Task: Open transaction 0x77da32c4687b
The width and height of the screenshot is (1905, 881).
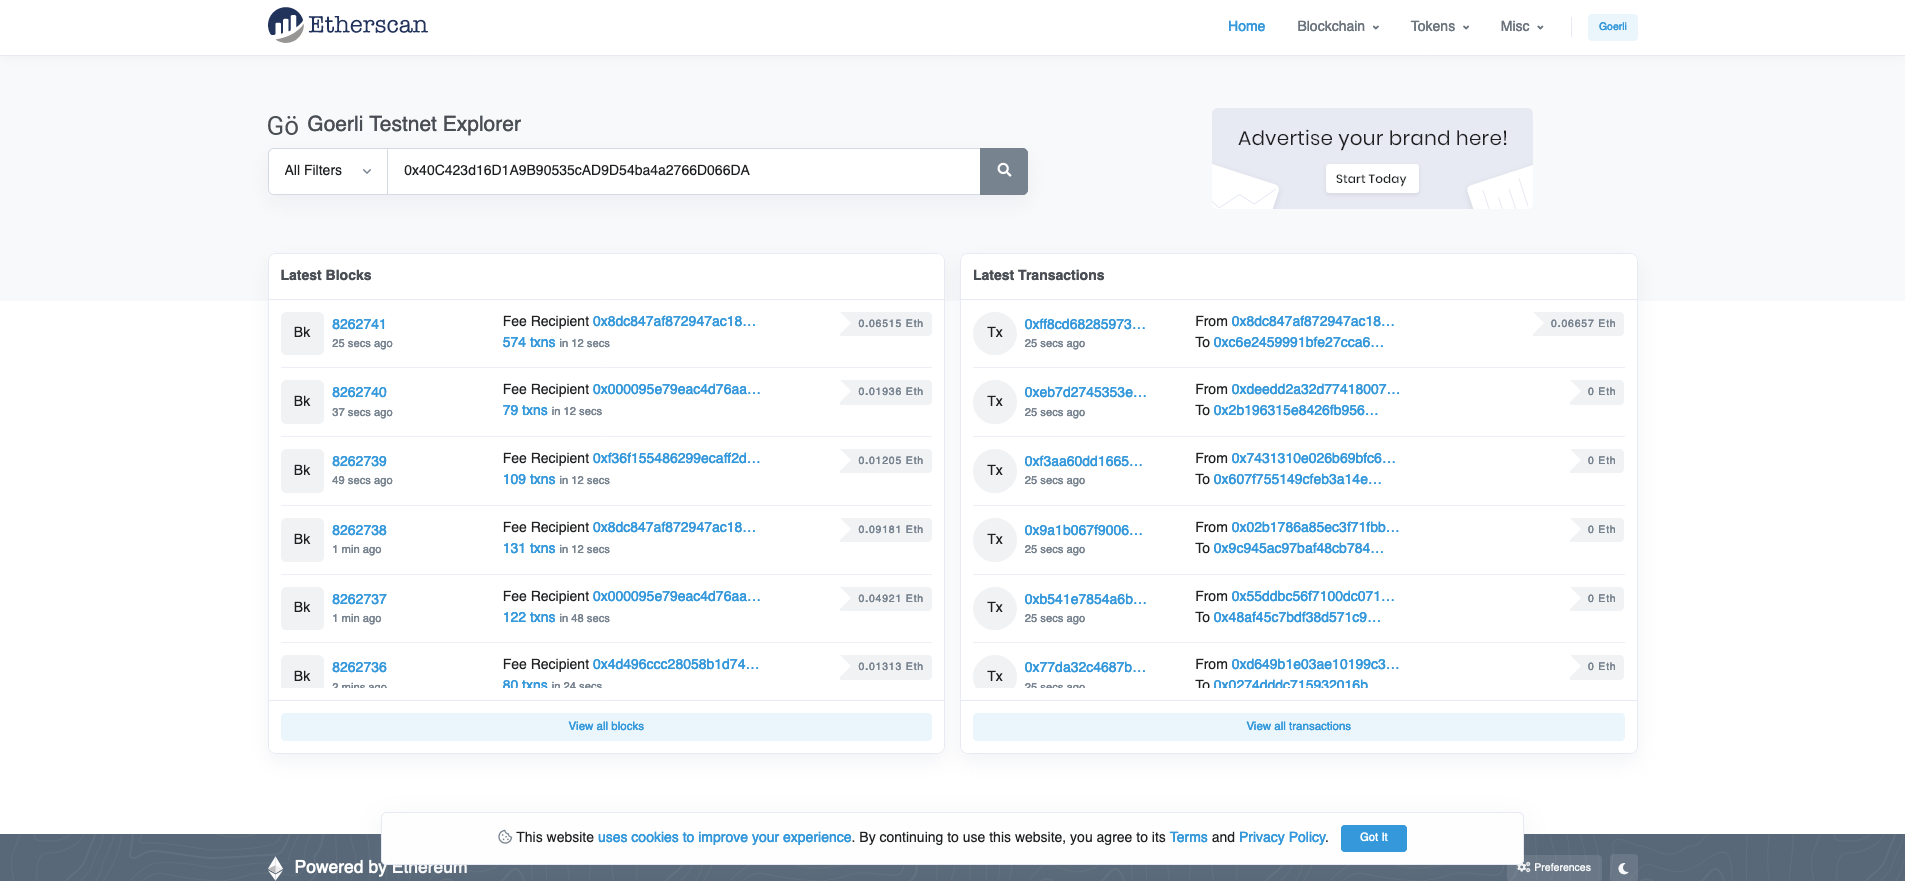Action: [1085, 668]
